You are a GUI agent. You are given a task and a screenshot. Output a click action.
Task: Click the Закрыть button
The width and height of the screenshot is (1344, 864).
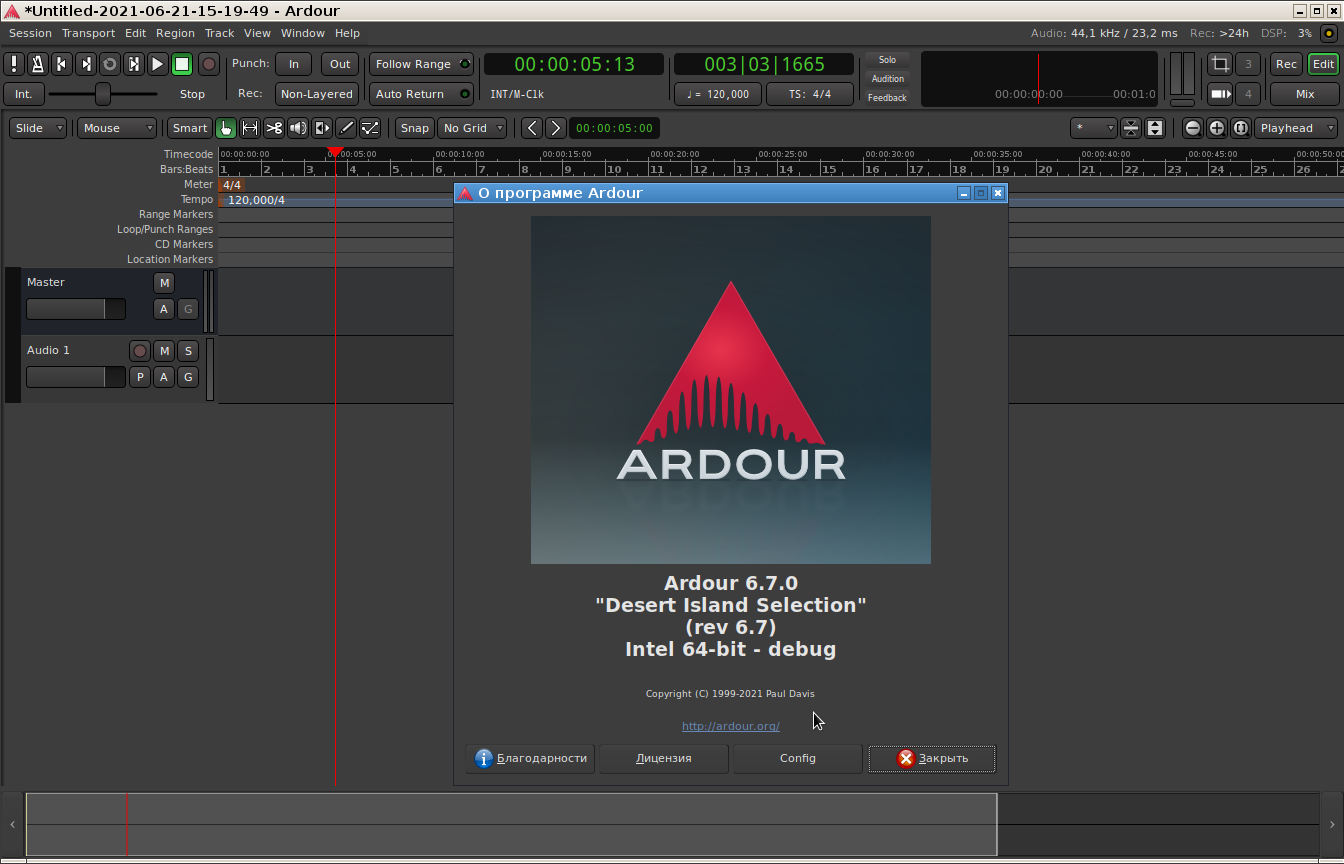932,758
